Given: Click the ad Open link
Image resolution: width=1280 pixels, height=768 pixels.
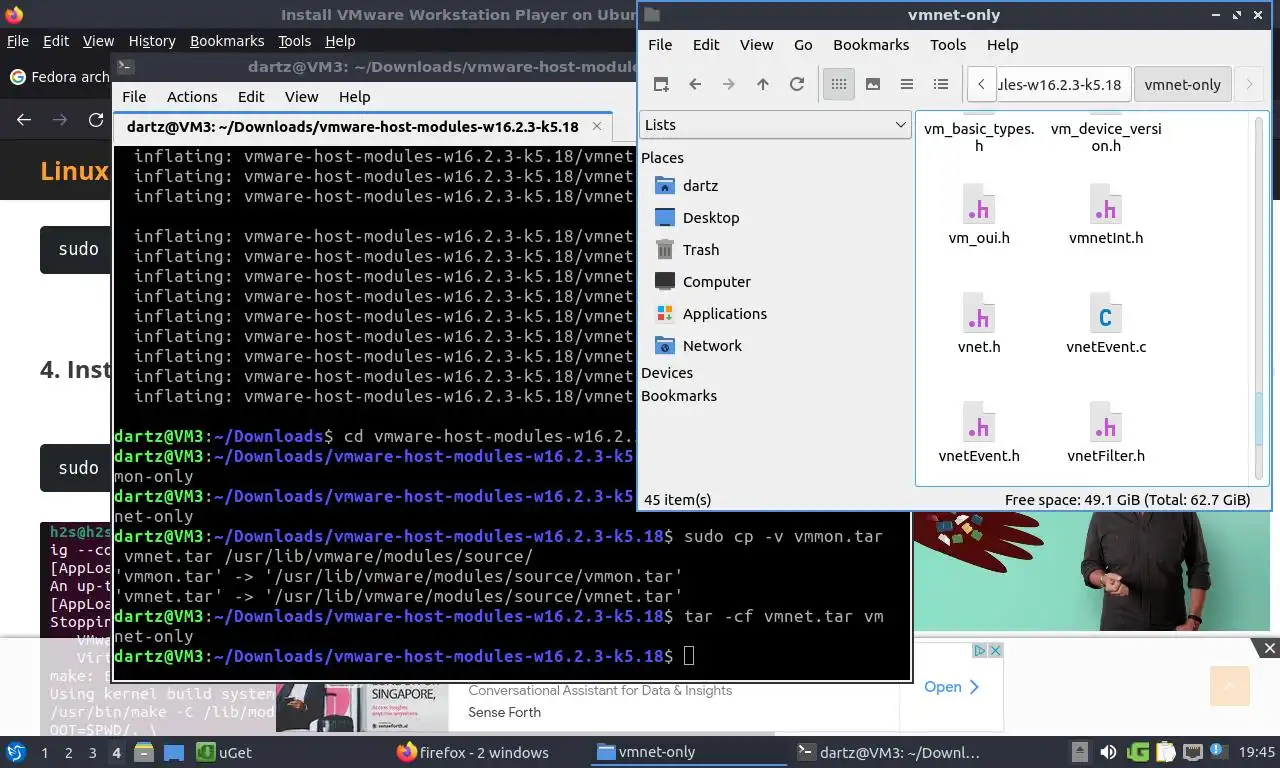Looking at the screenshot, I should pos(952,687).
